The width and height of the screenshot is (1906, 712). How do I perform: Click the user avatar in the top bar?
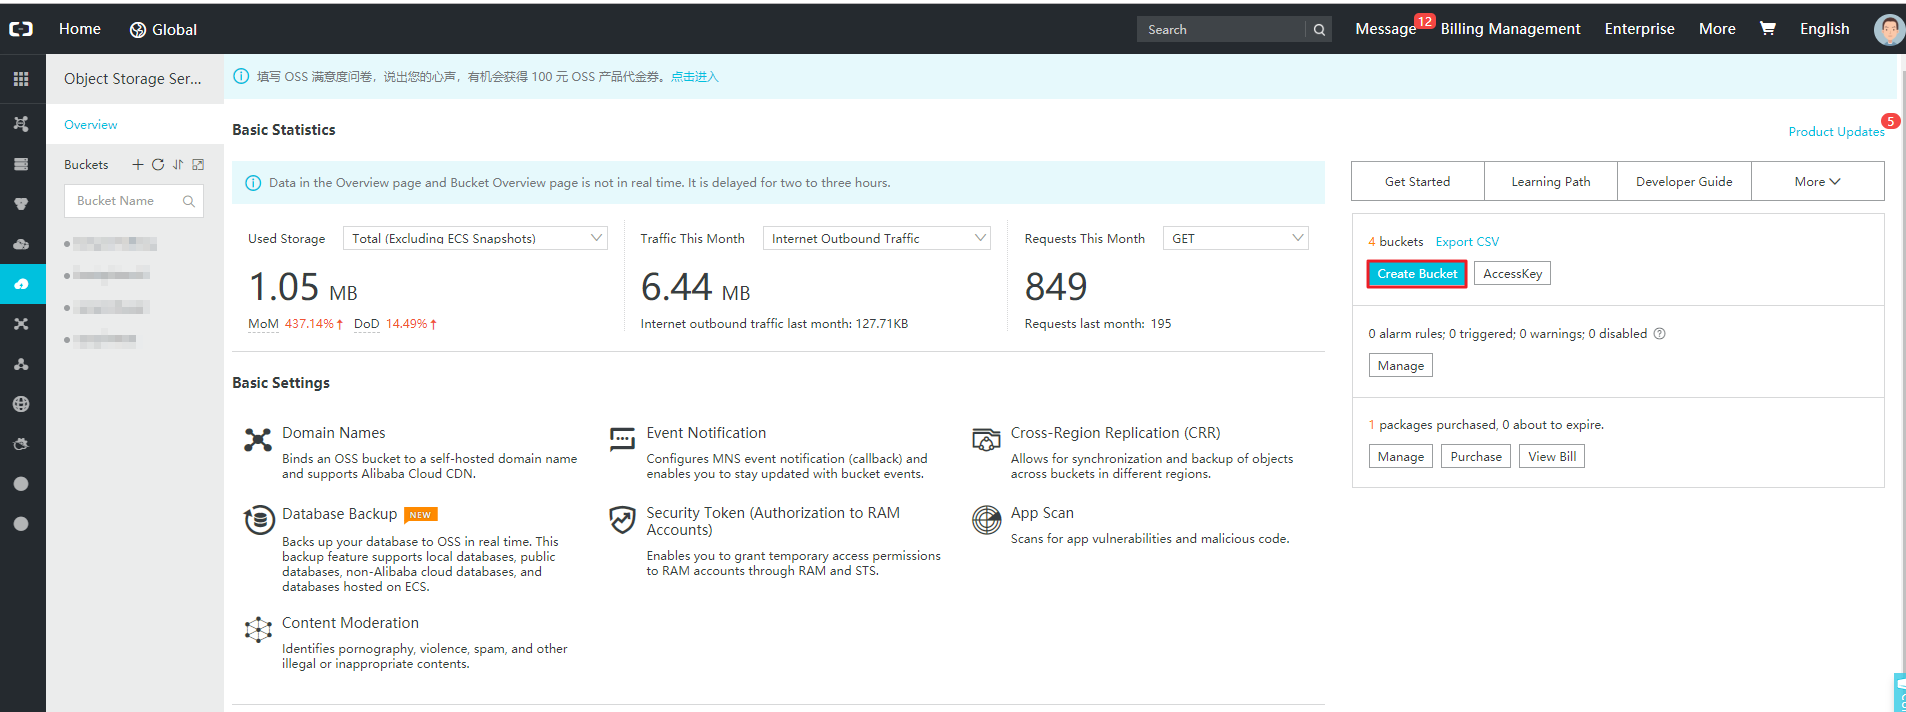(1888, 29)
